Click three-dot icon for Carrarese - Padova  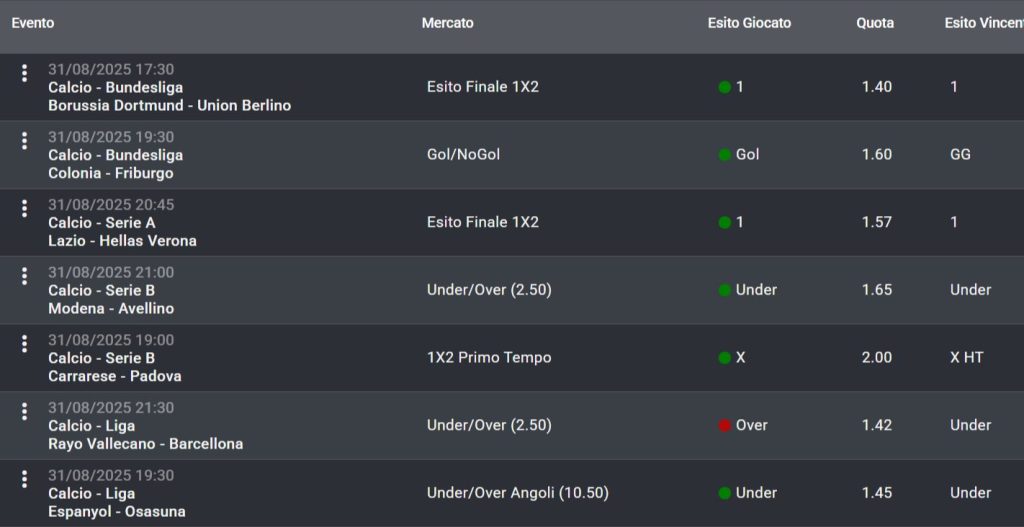tap(24, 344)
